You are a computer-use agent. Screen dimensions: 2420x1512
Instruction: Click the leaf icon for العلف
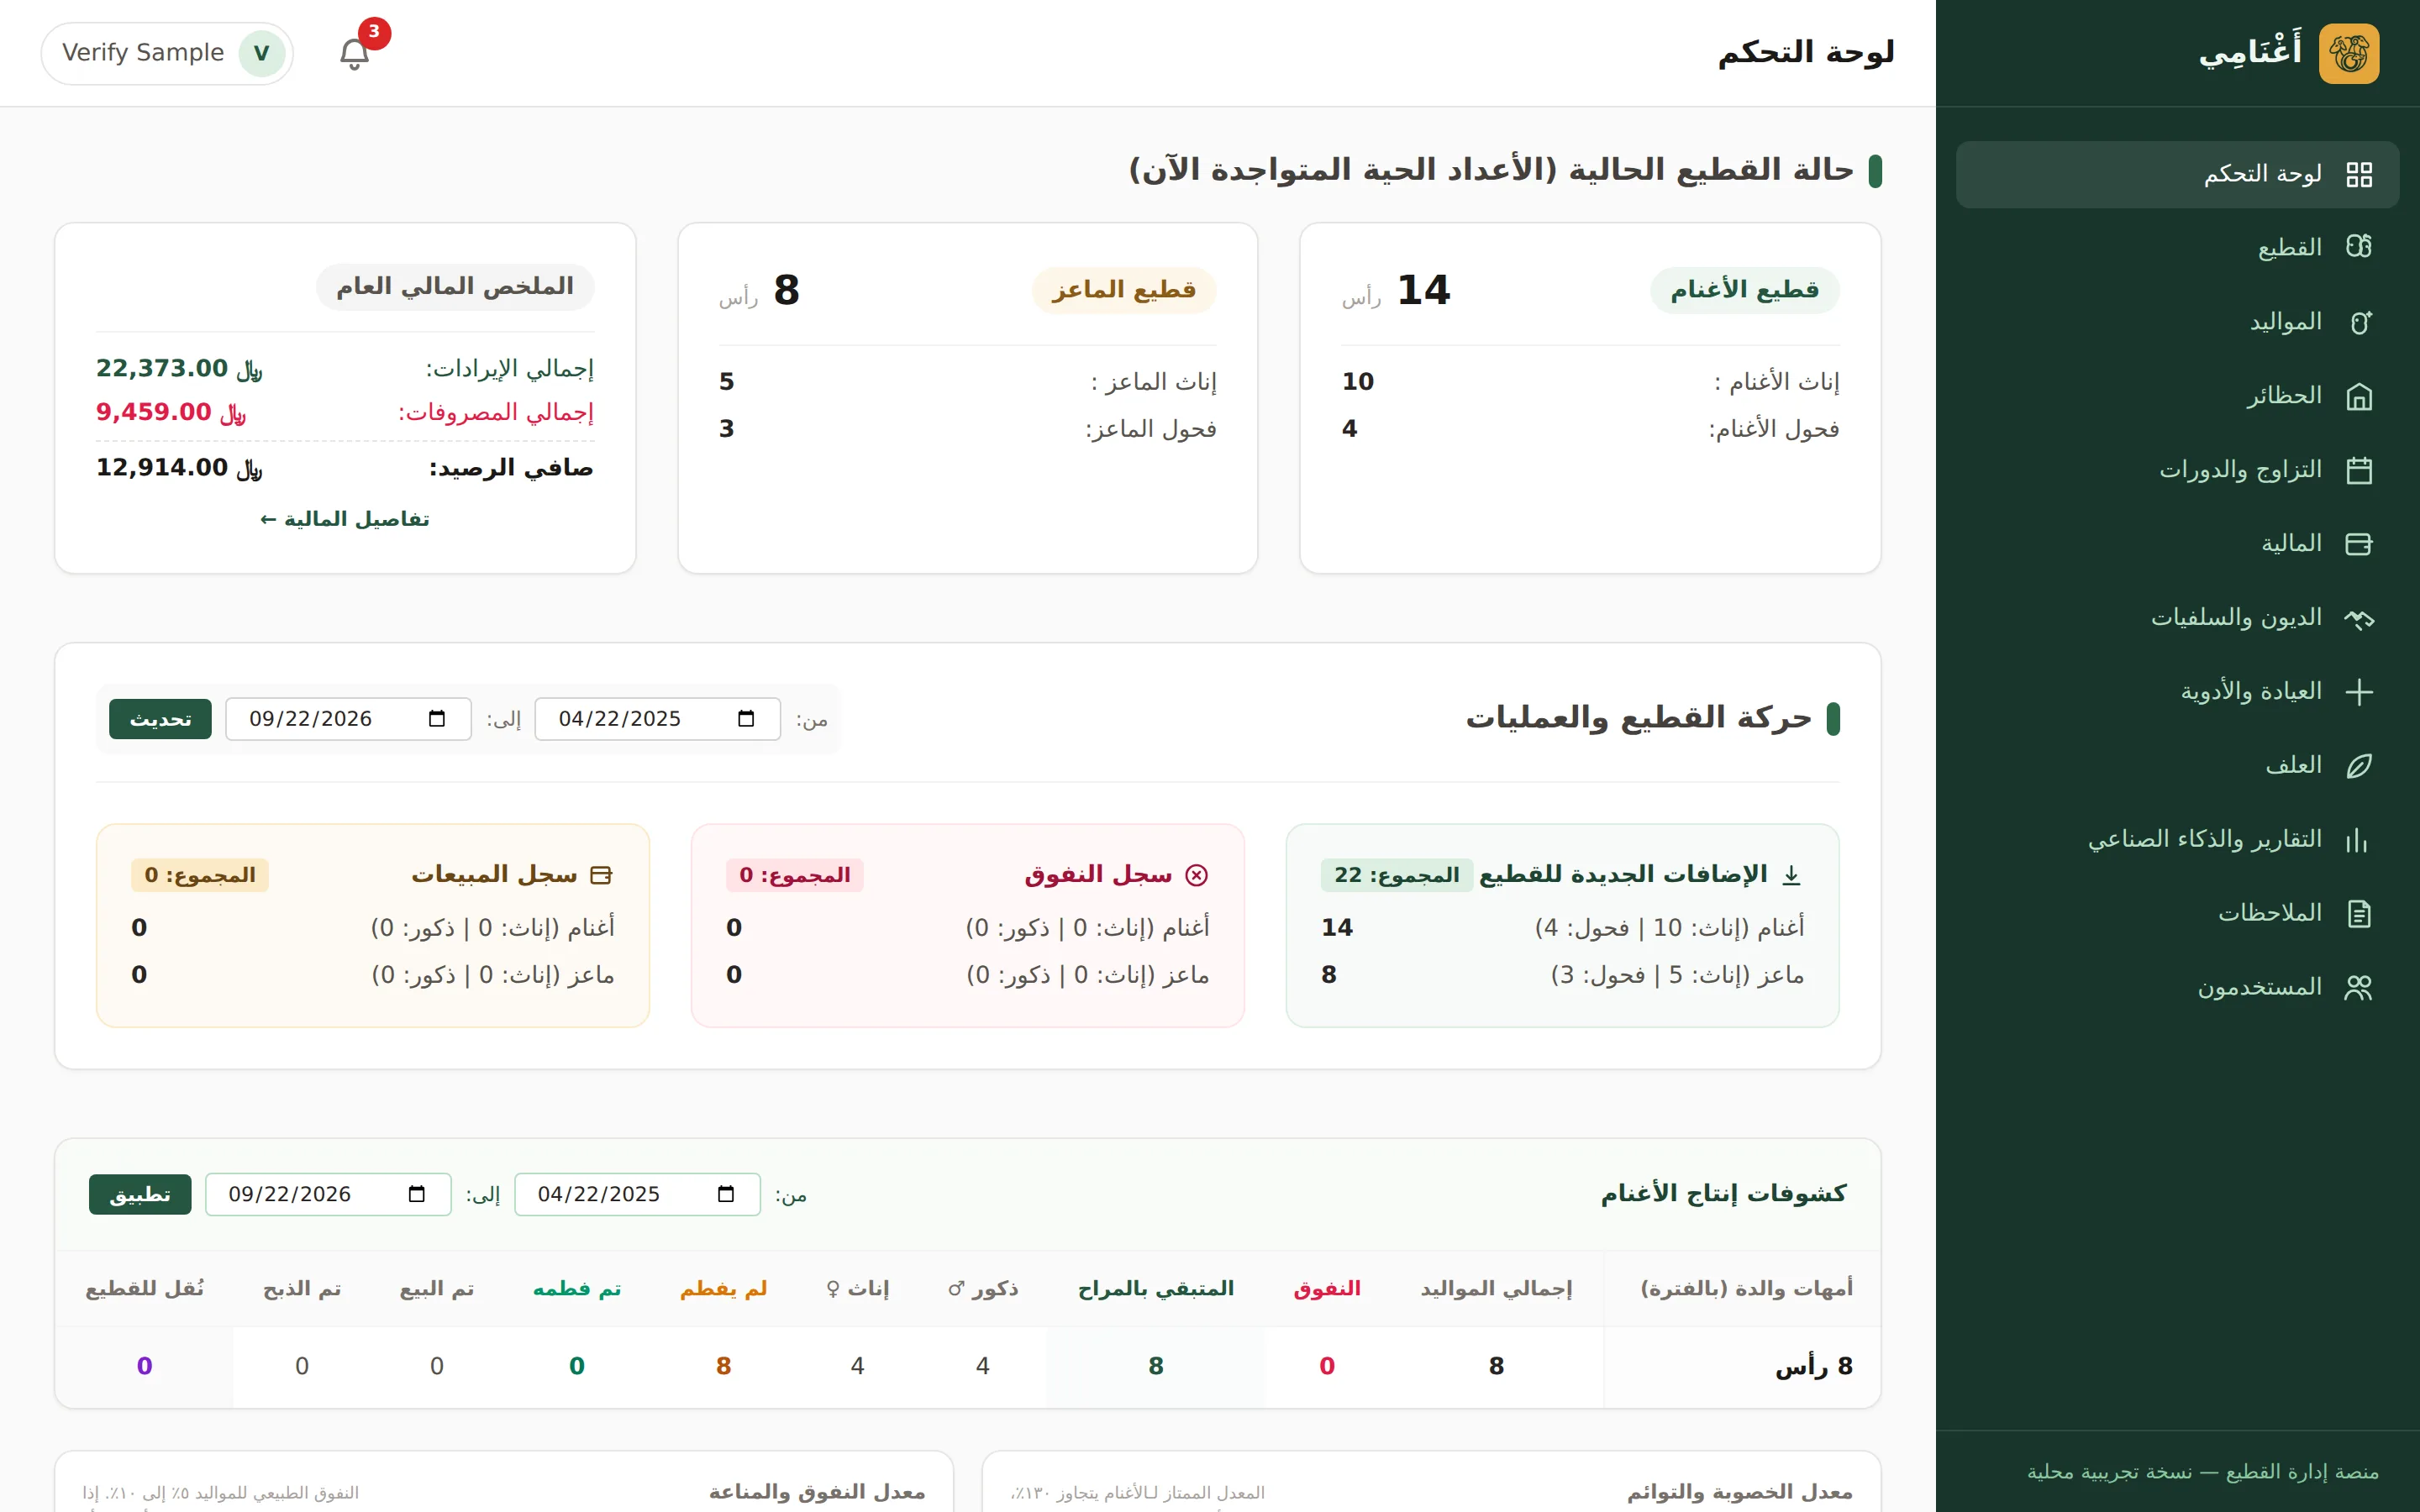click(x=2359, y=766)
